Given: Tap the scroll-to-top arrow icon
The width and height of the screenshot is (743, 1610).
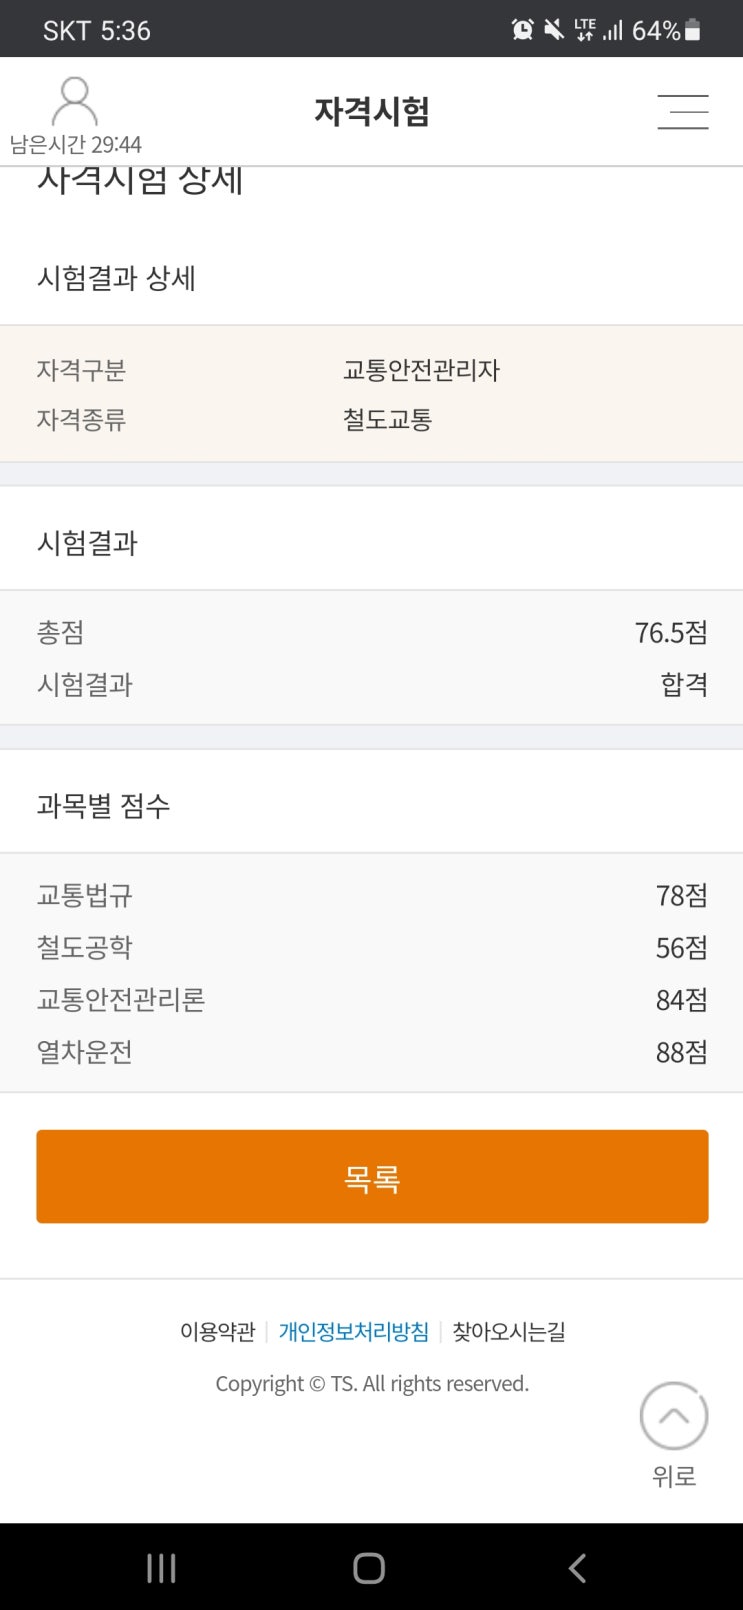Looking at the screenshot, I should click(674, 1415).
